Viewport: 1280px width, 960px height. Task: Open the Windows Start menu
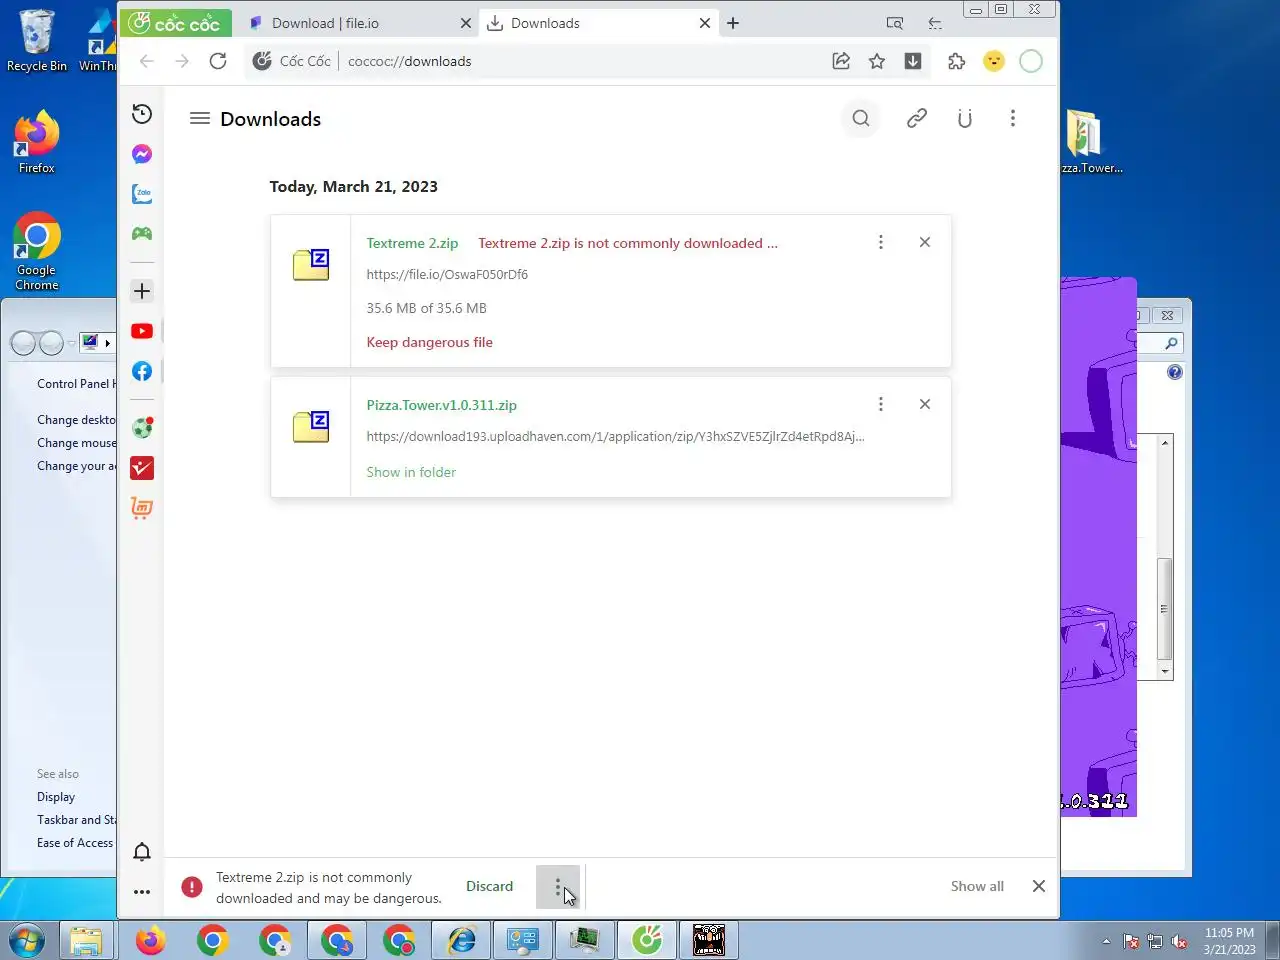pos(27,940)
